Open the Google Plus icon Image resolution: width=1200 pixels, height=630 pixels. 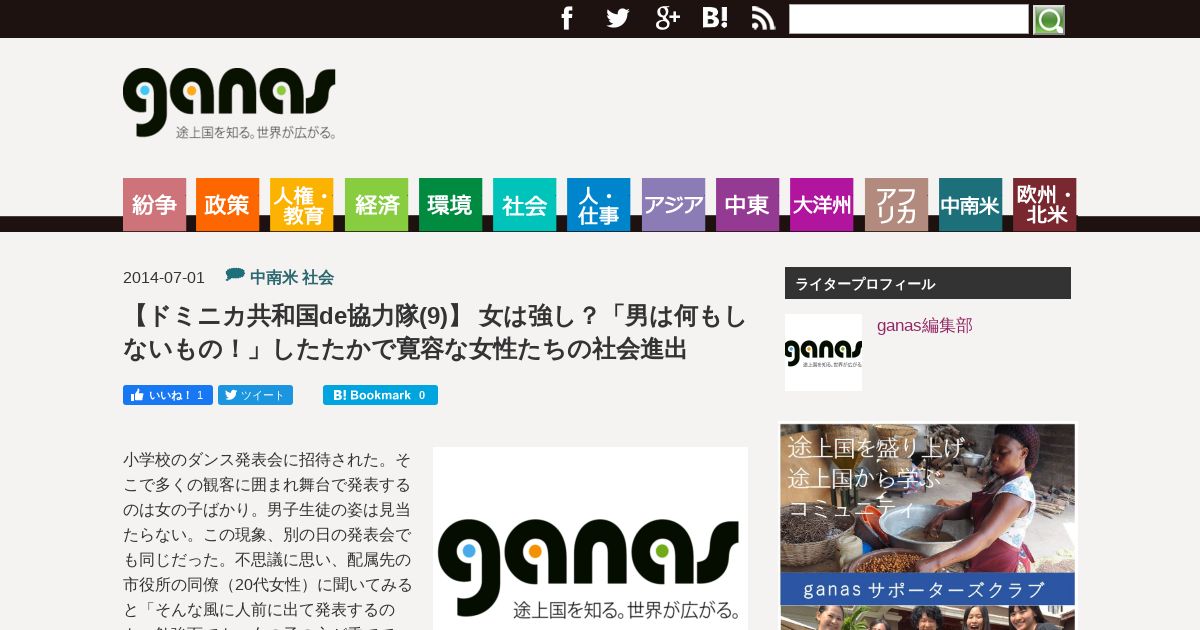click(667, 18)
